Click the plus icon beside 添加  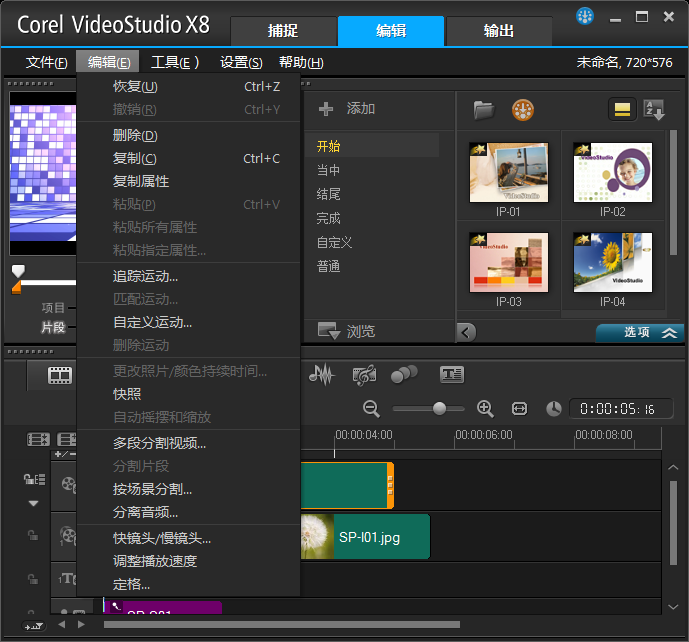point(326,109)
